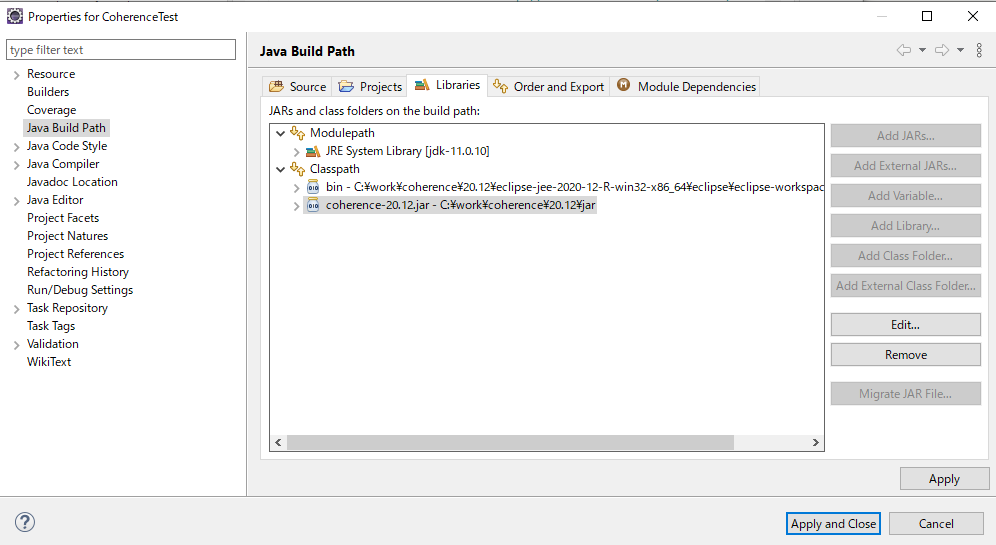Click Add External Class Folder... button
996x545 pixels.
[905, 285]
